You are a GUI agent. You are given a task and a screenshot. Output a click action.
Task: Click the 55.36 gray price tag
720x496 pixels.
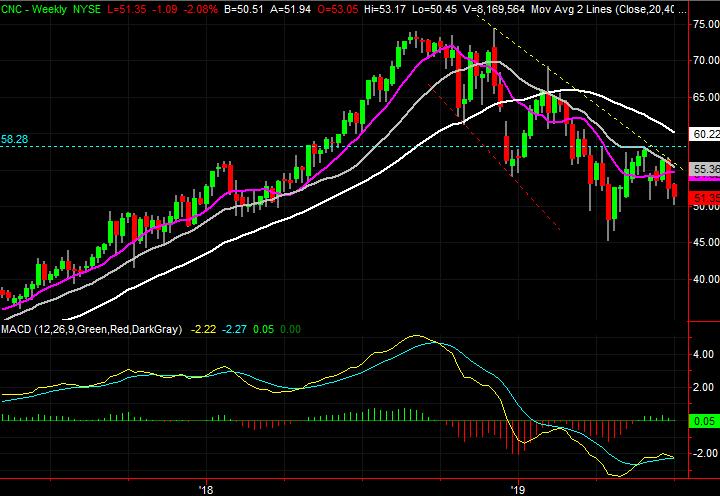point(705,169)
